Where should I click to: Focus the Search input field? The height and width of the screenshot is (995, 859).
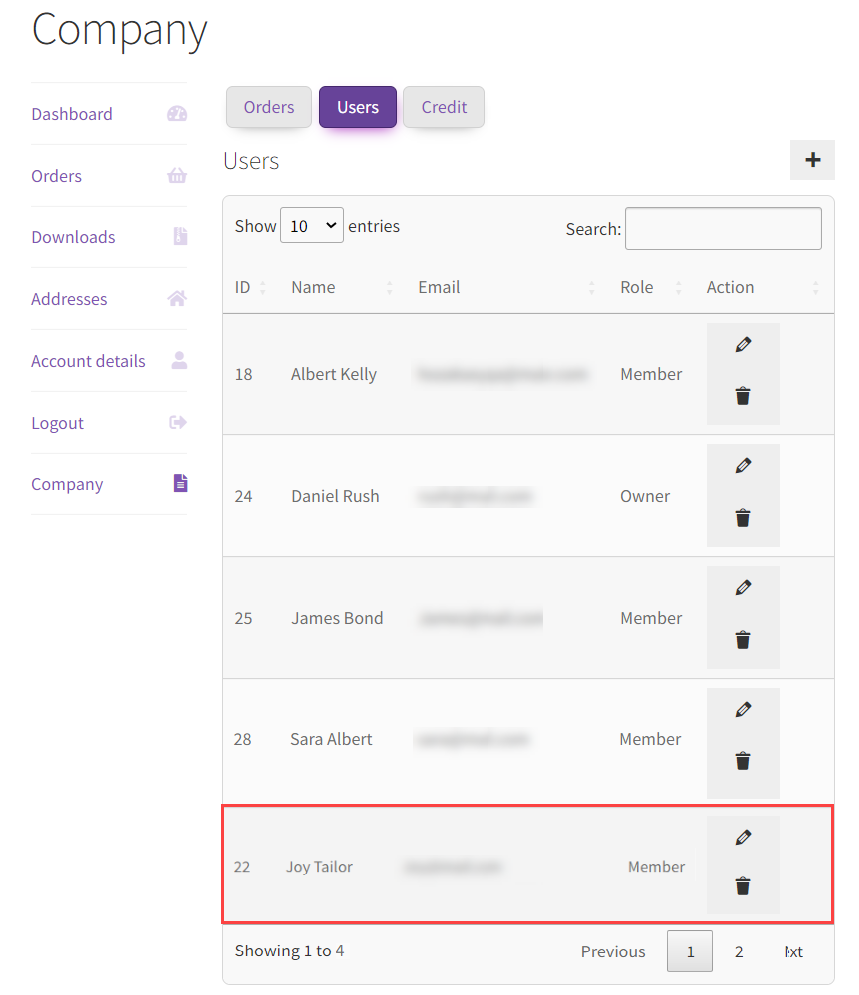point(723,228)
